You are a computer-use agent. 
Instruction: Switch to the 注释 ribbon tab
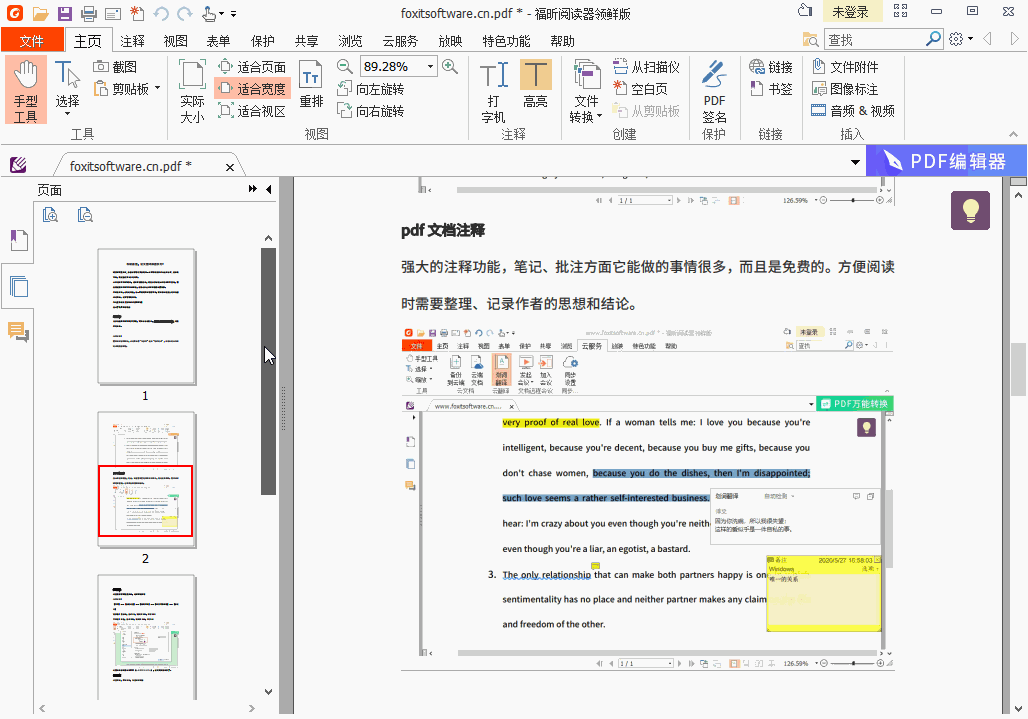pyautogui.click(x=133, y=41)
